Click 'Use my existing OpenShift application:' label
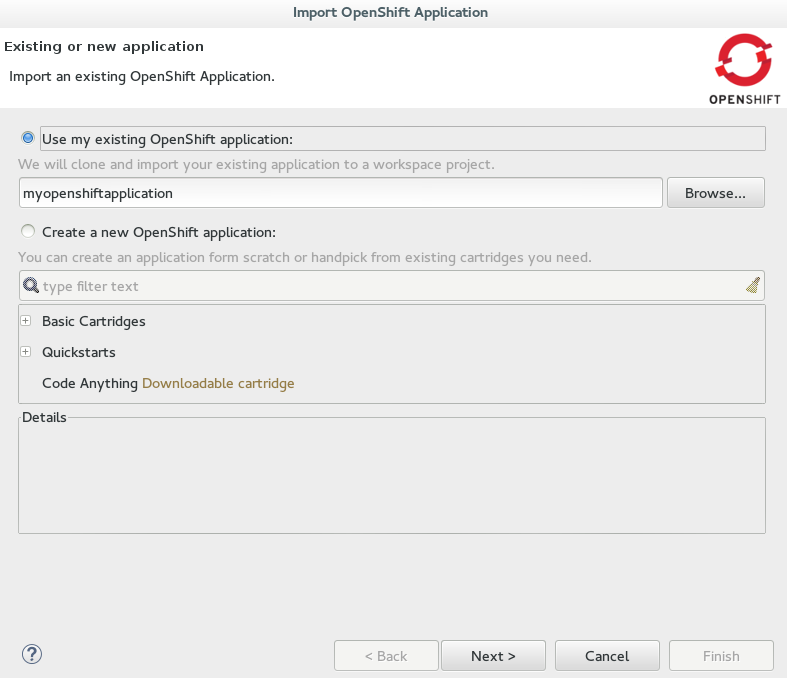Viewport: 787px width, 678px height. 167,139
